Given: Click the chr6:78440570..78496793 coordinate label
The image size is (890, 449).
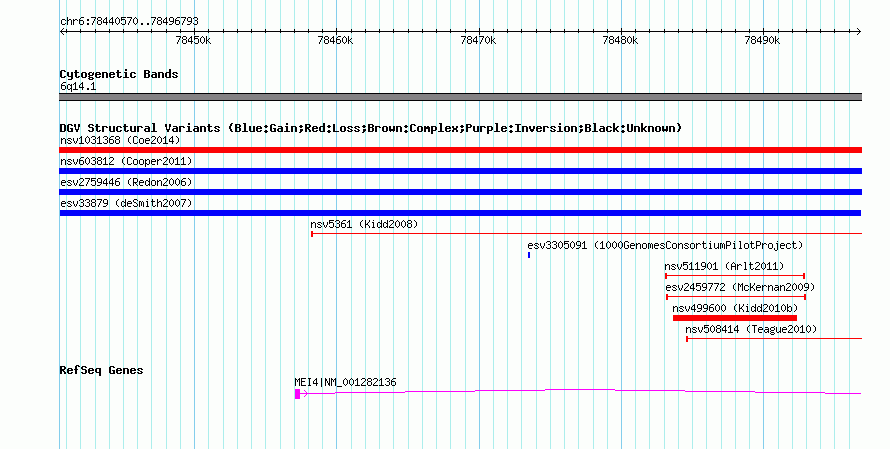Looking at the screenshot, I should pos(129,22).
